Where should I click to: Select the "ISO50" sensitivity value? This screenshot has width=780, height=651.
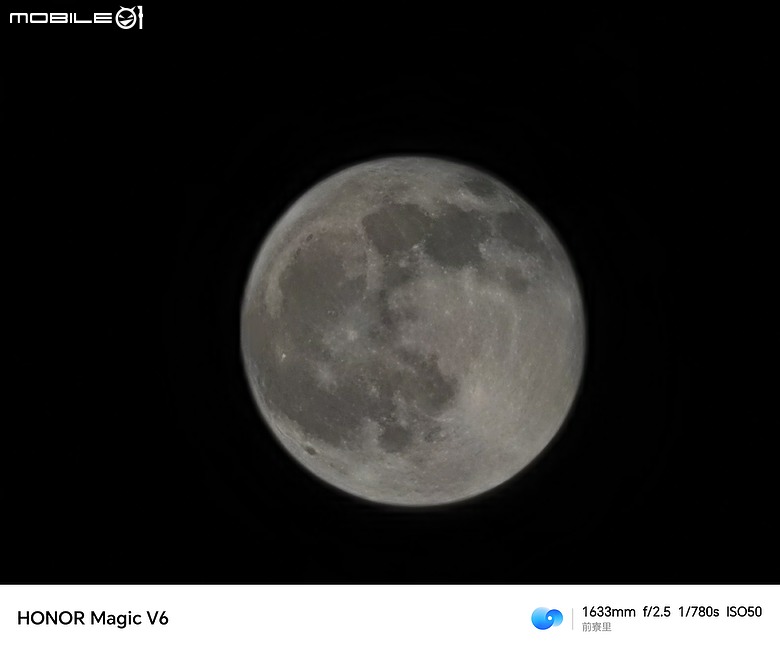pos(744,612)
